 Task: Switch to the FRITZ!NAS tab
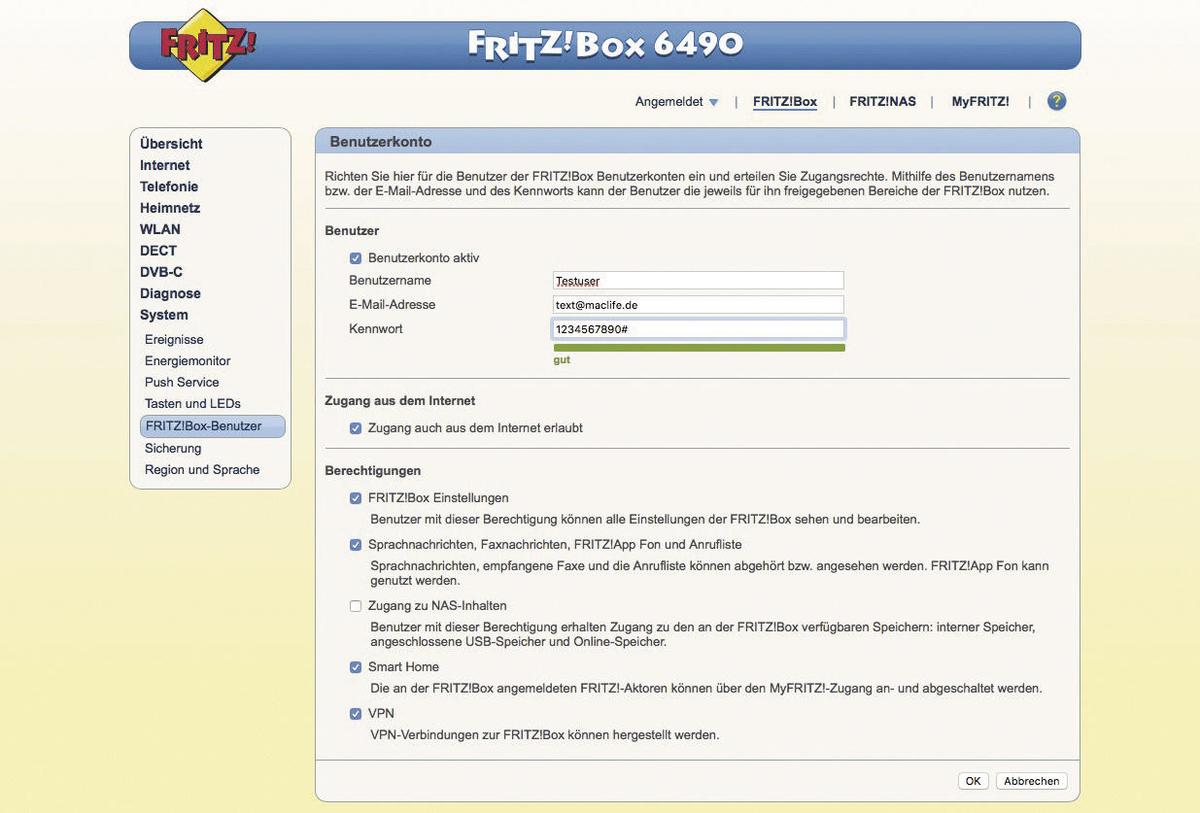pos(883,102)
